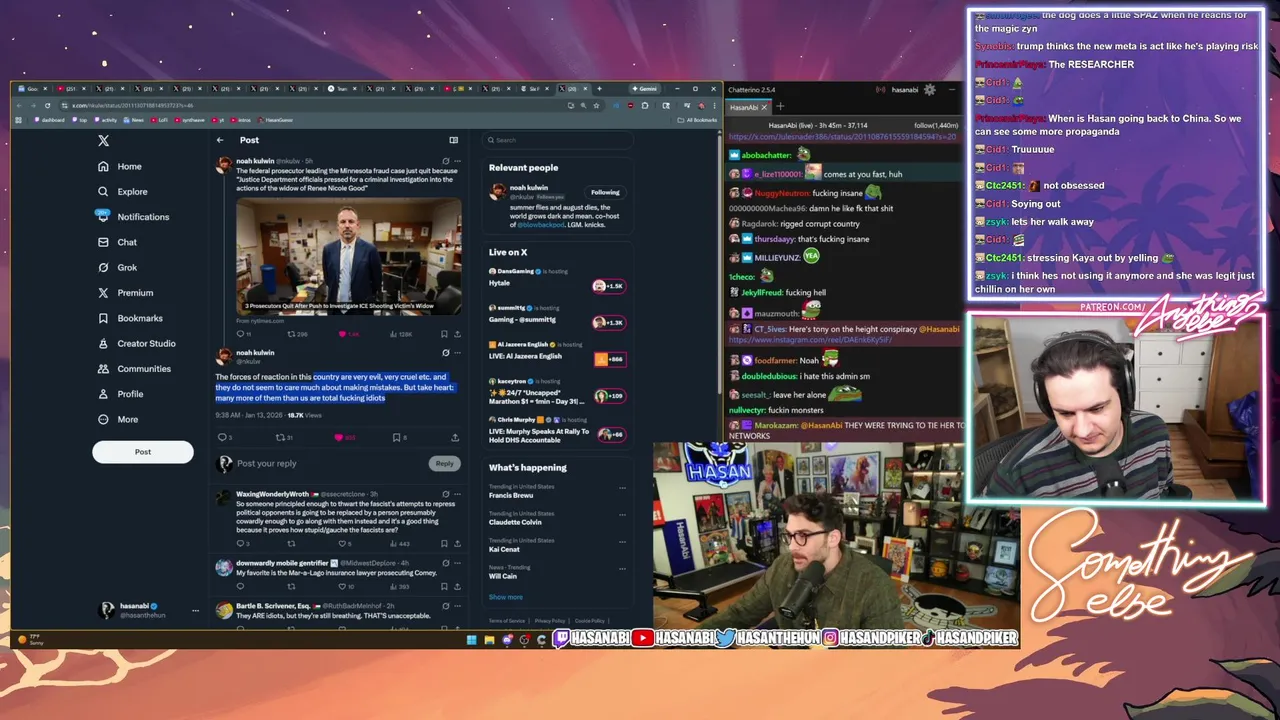1280x720 pixels.
Task: Open Communities in X sidebar
Action: click(x=134, y=368)
